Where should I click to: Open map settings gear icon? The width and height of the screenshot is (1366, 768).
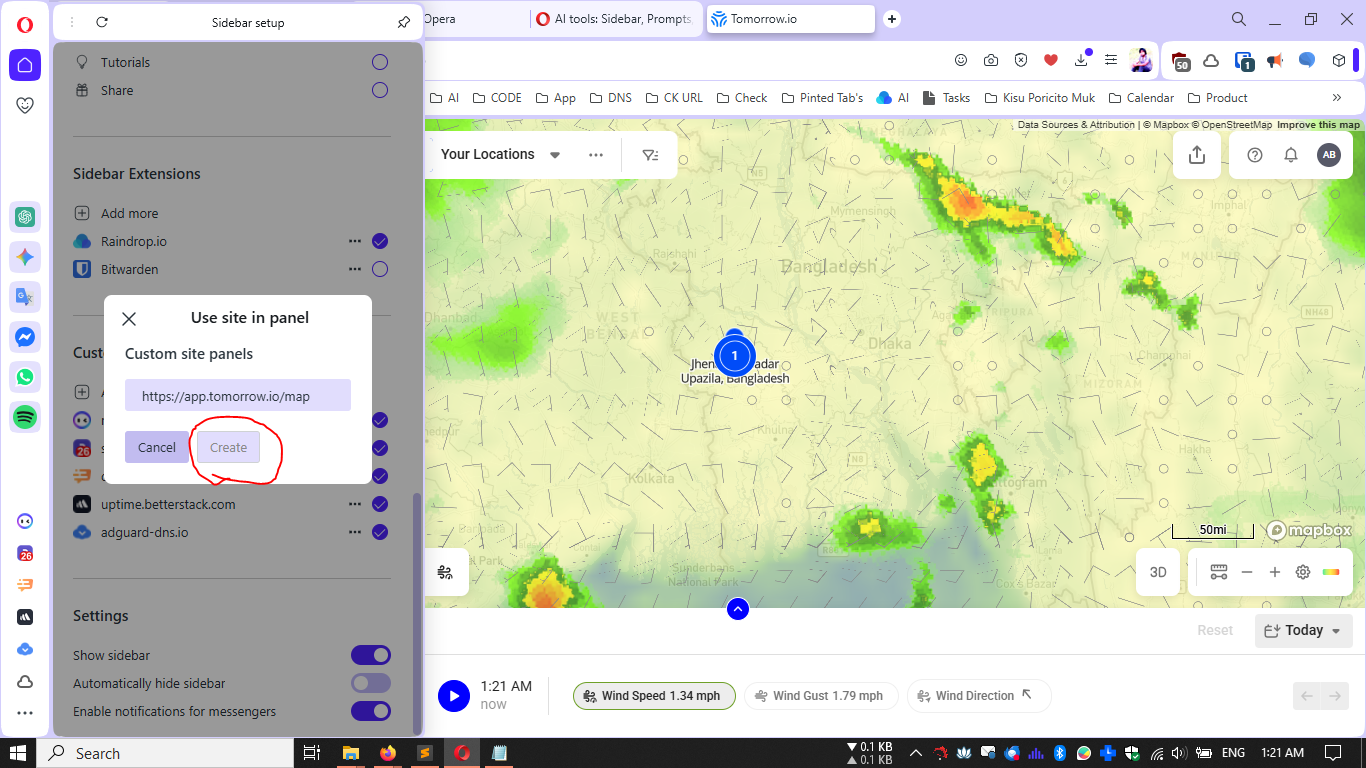[1303, 572]
